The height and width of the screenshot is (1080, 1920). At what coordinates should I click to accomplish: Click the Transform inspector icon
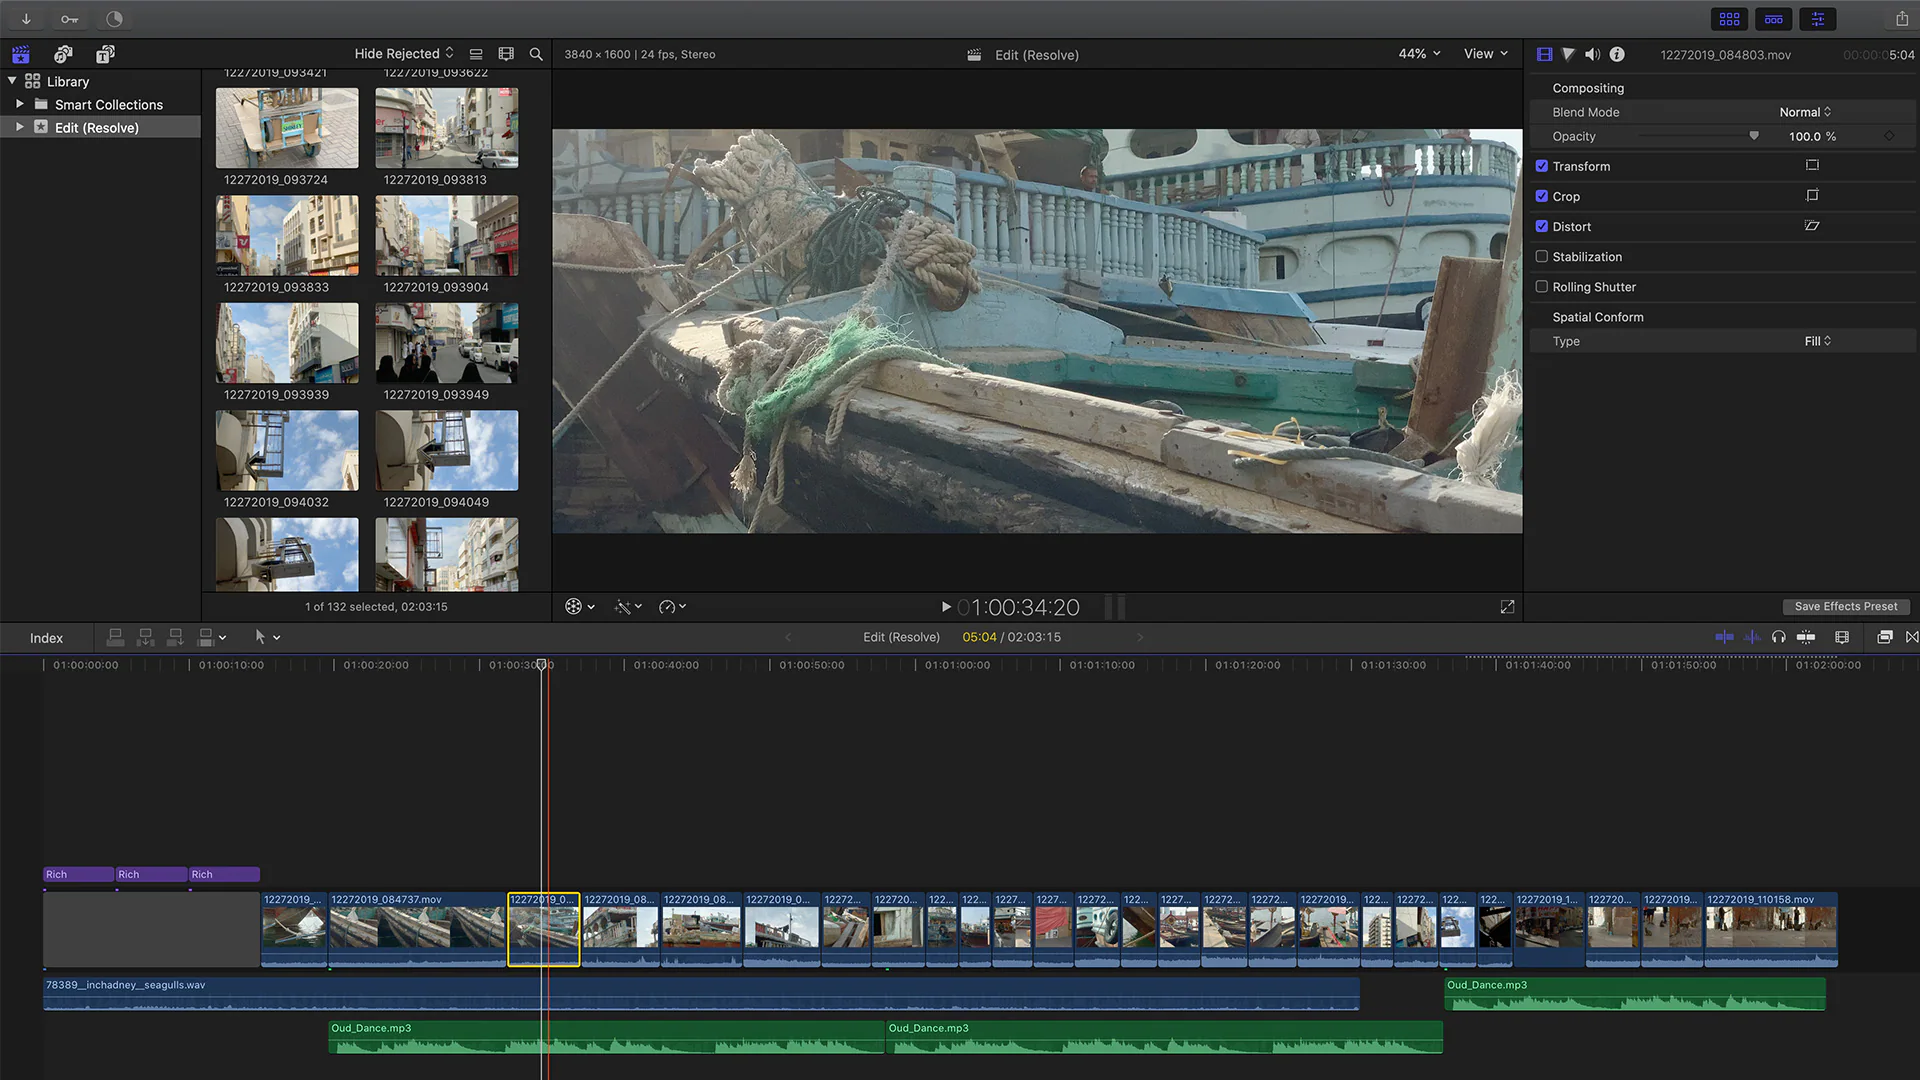point(1812,165)
